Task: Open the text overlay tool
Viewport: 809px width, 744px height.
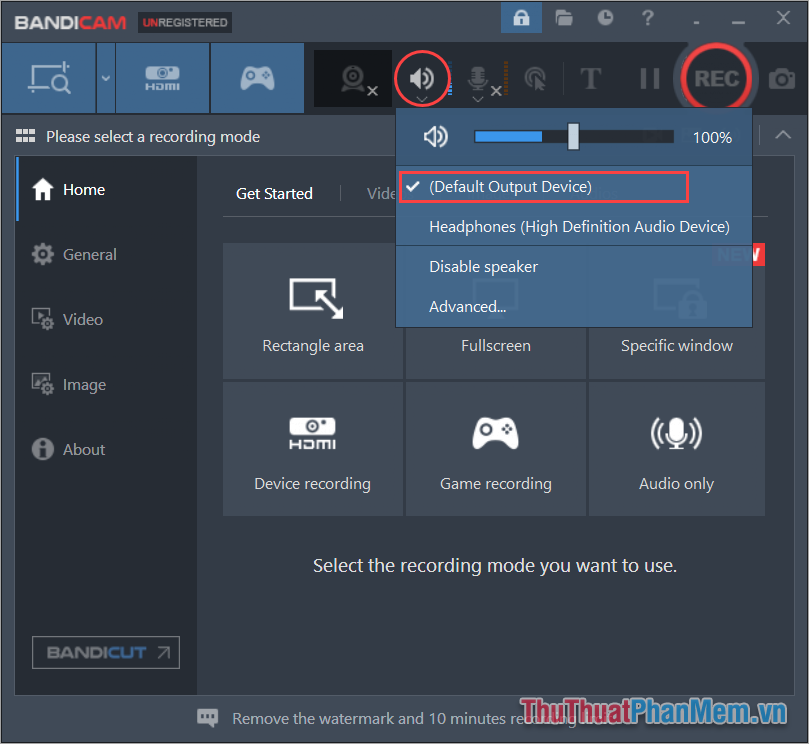Action: 590,77
